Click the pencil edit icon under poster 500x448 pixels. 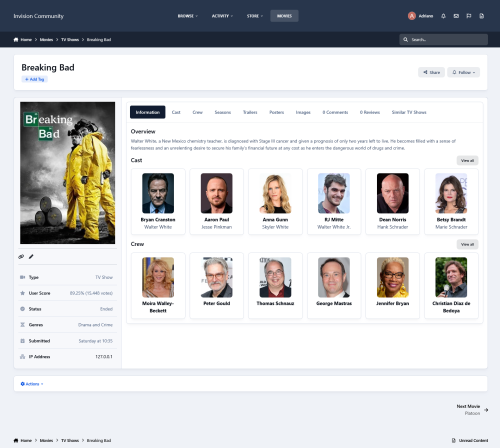31,256
